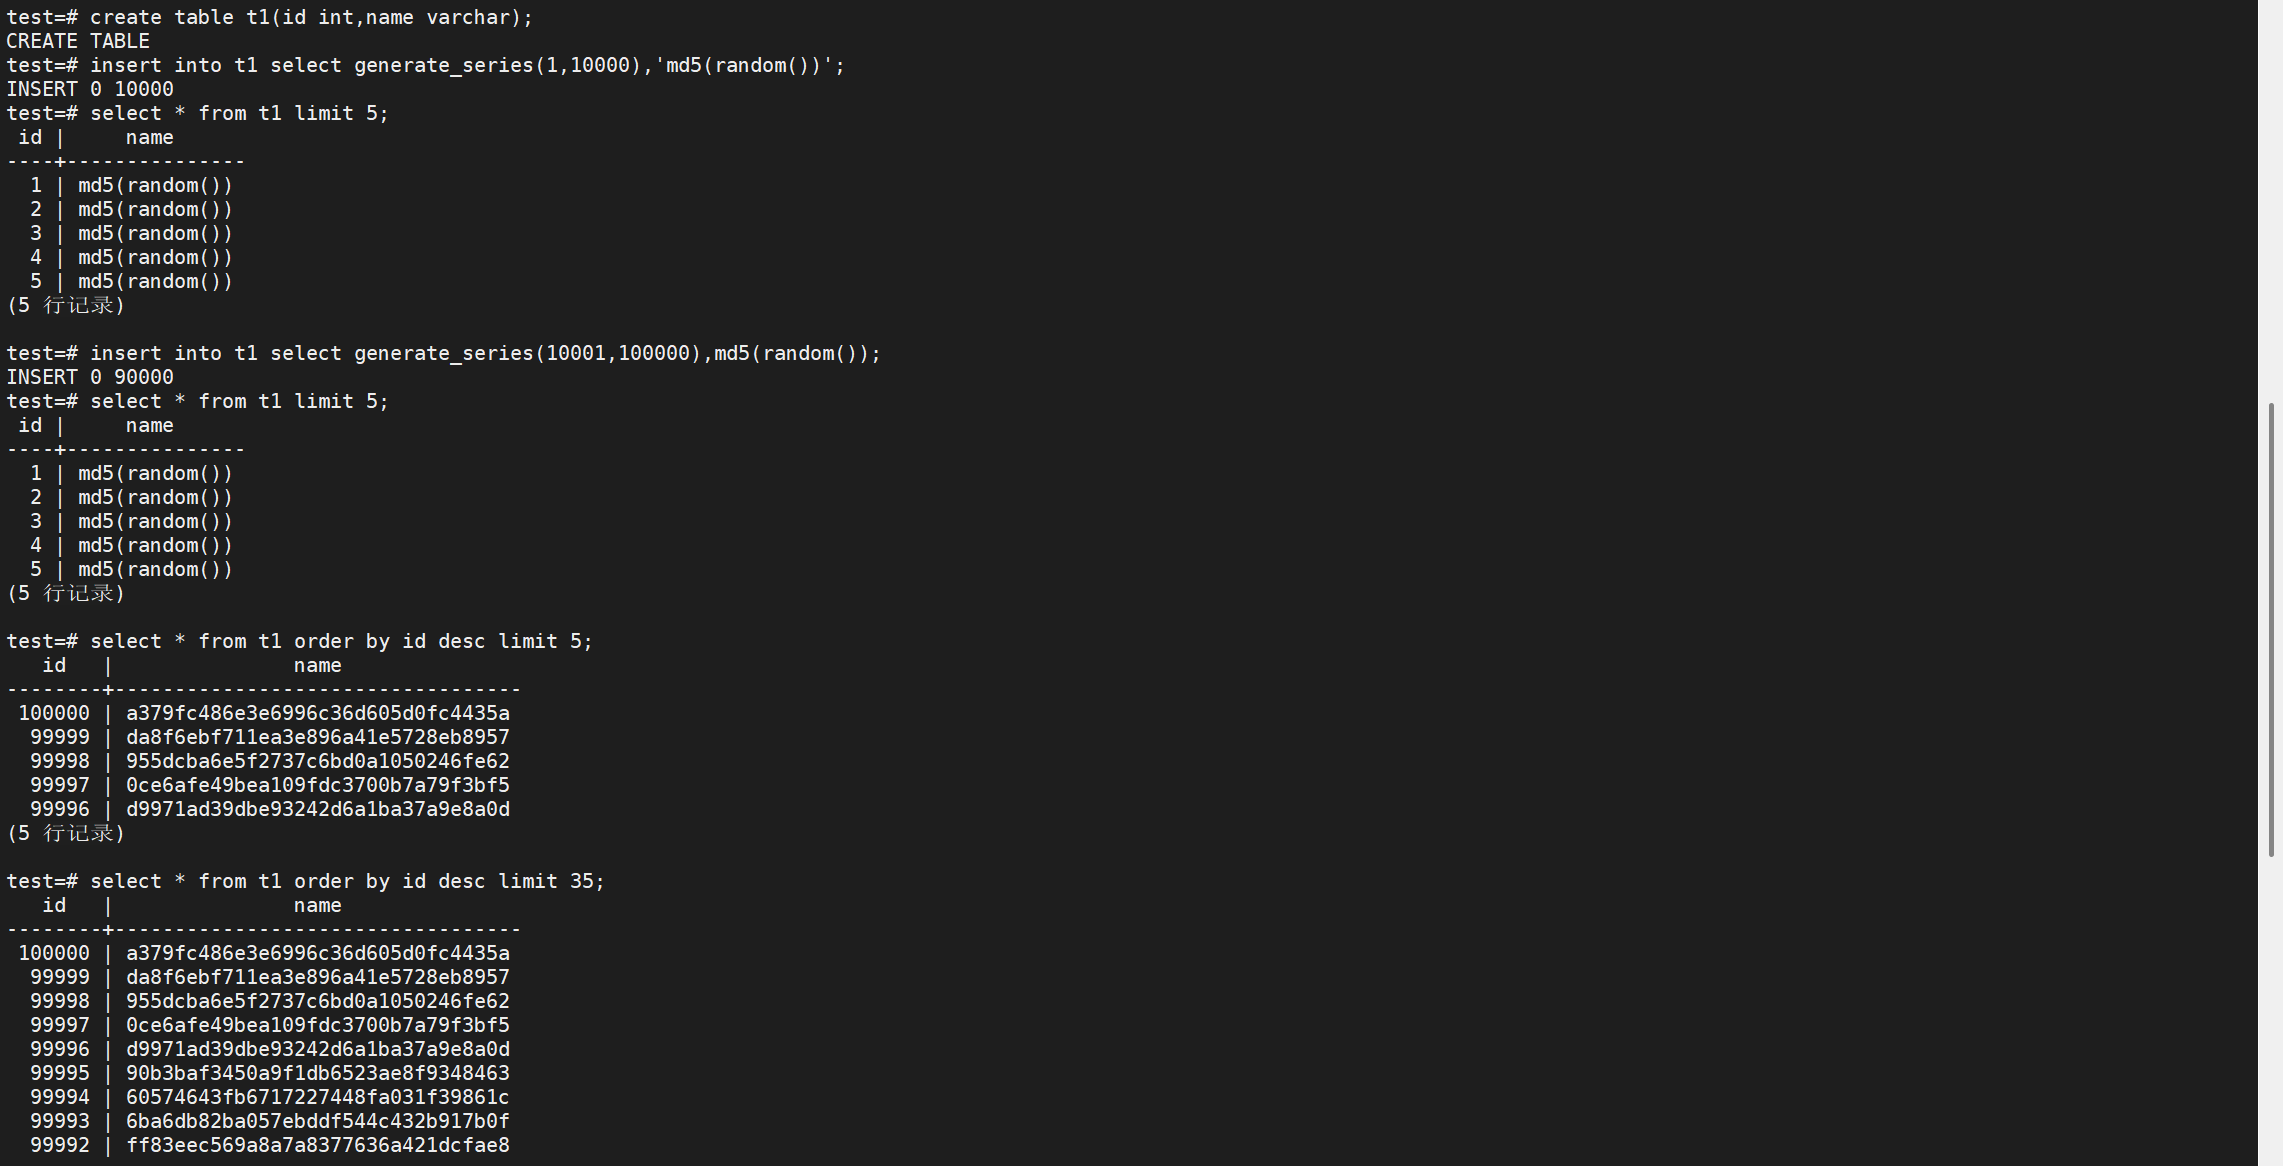
Task: Click the order by id desc limit 35 query
Action: (x=346, y=881)
